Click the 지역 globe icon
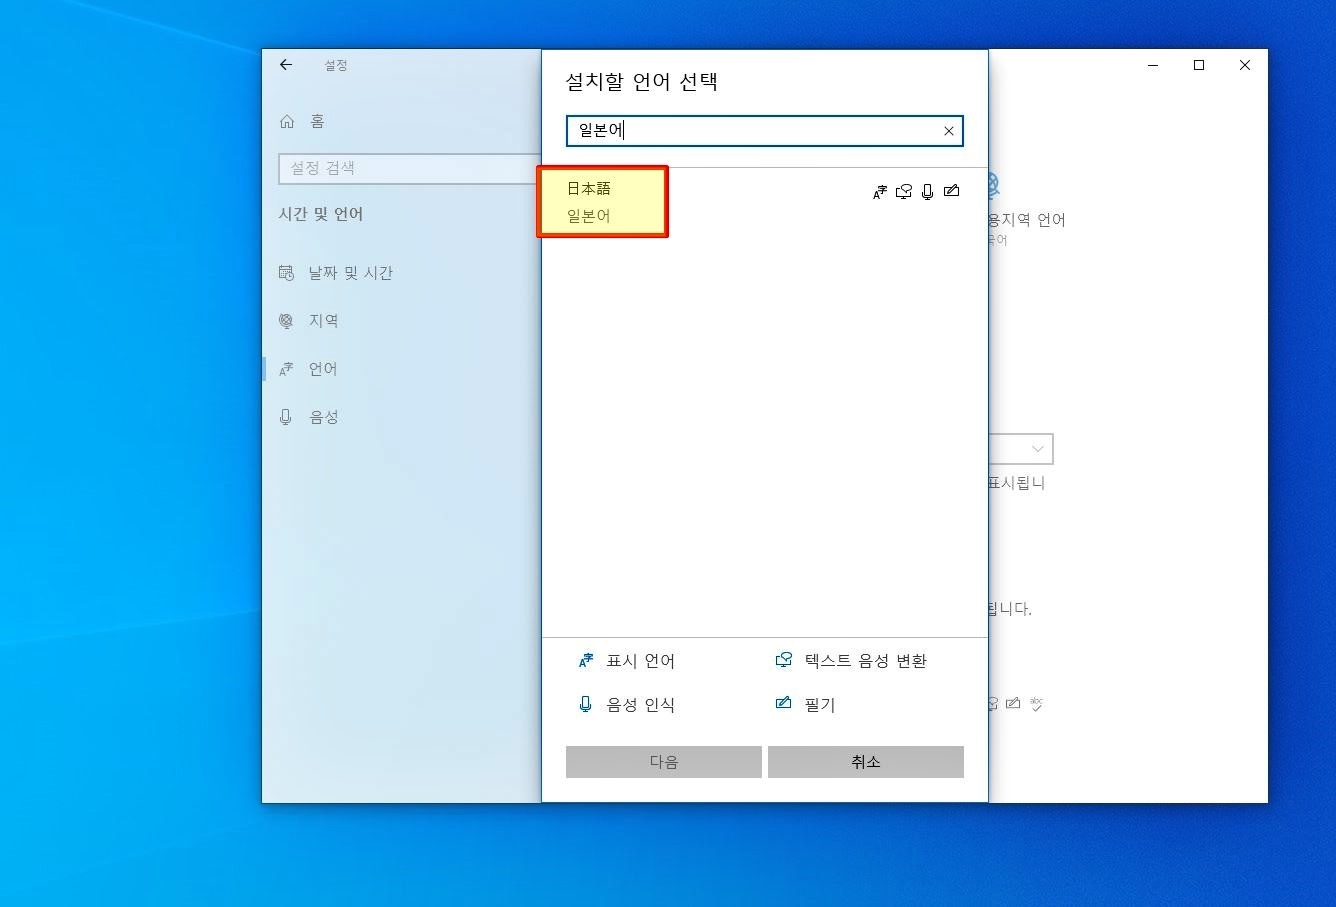Screen dimensions: 1336x907 tap(286, 321)
